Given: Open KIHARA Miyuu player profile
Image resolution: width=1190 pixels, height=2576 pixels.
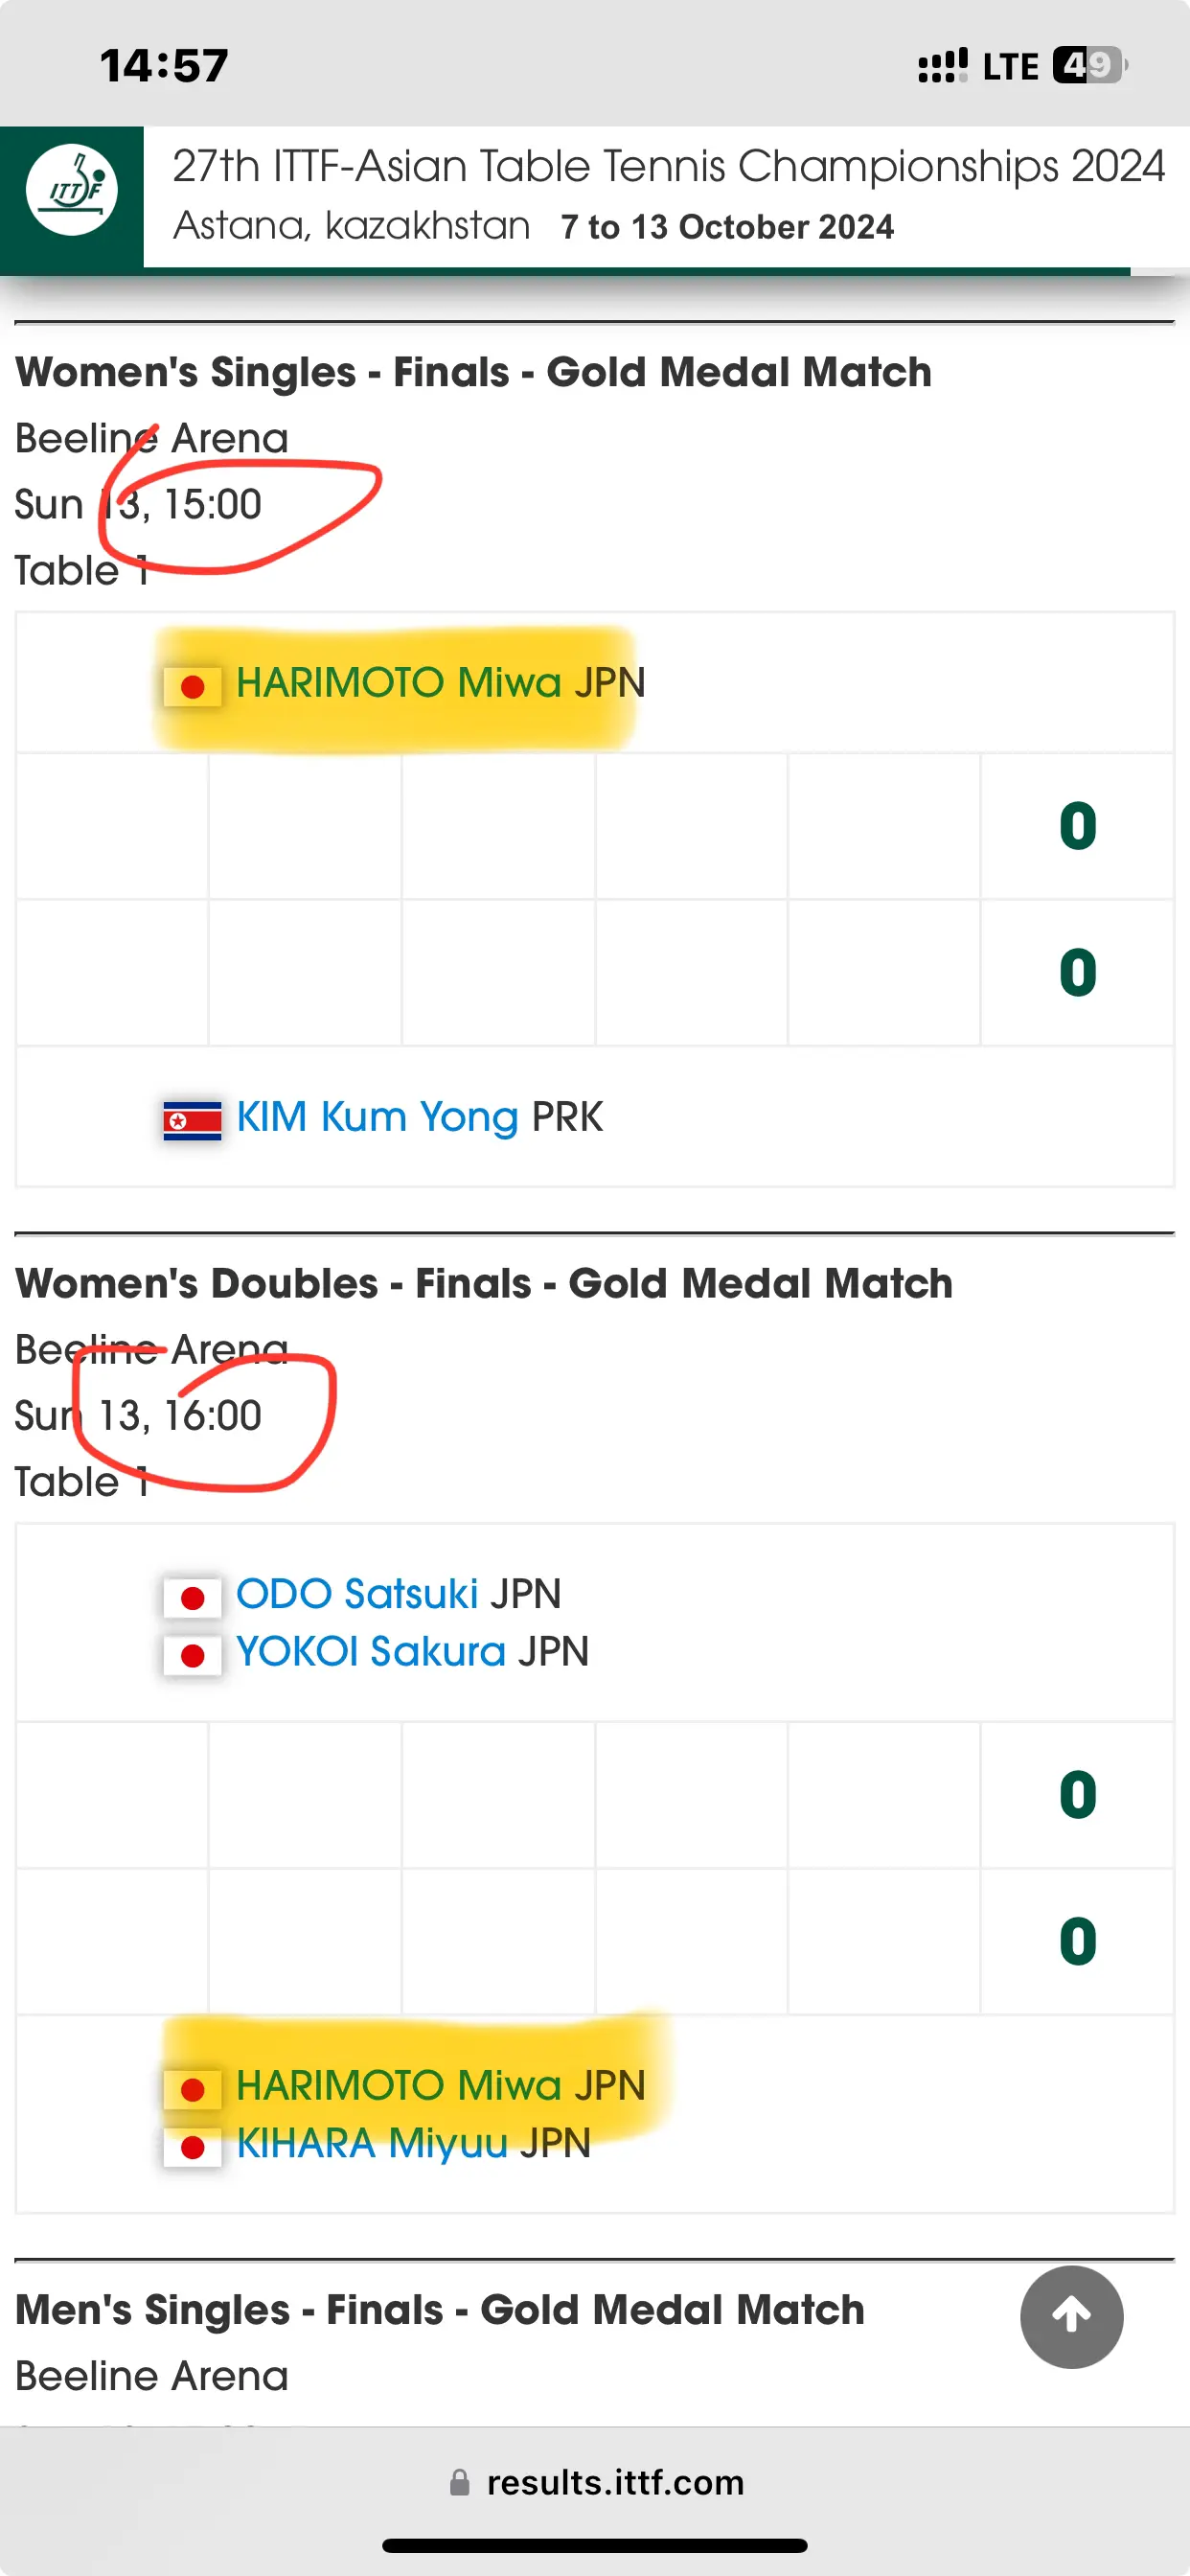Looking at the screenshot, I should pyautogui.click(x=372, y=2143).
